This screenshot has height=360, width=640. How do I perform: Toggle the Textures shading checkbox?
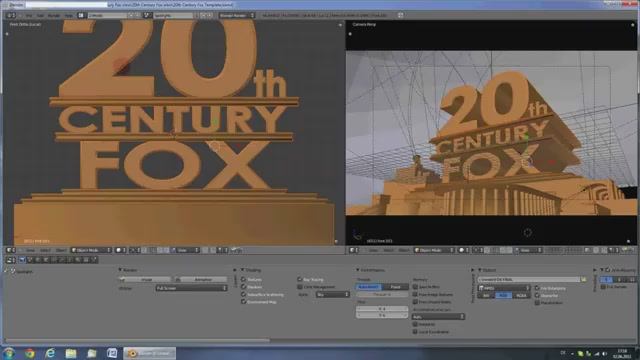244,280
